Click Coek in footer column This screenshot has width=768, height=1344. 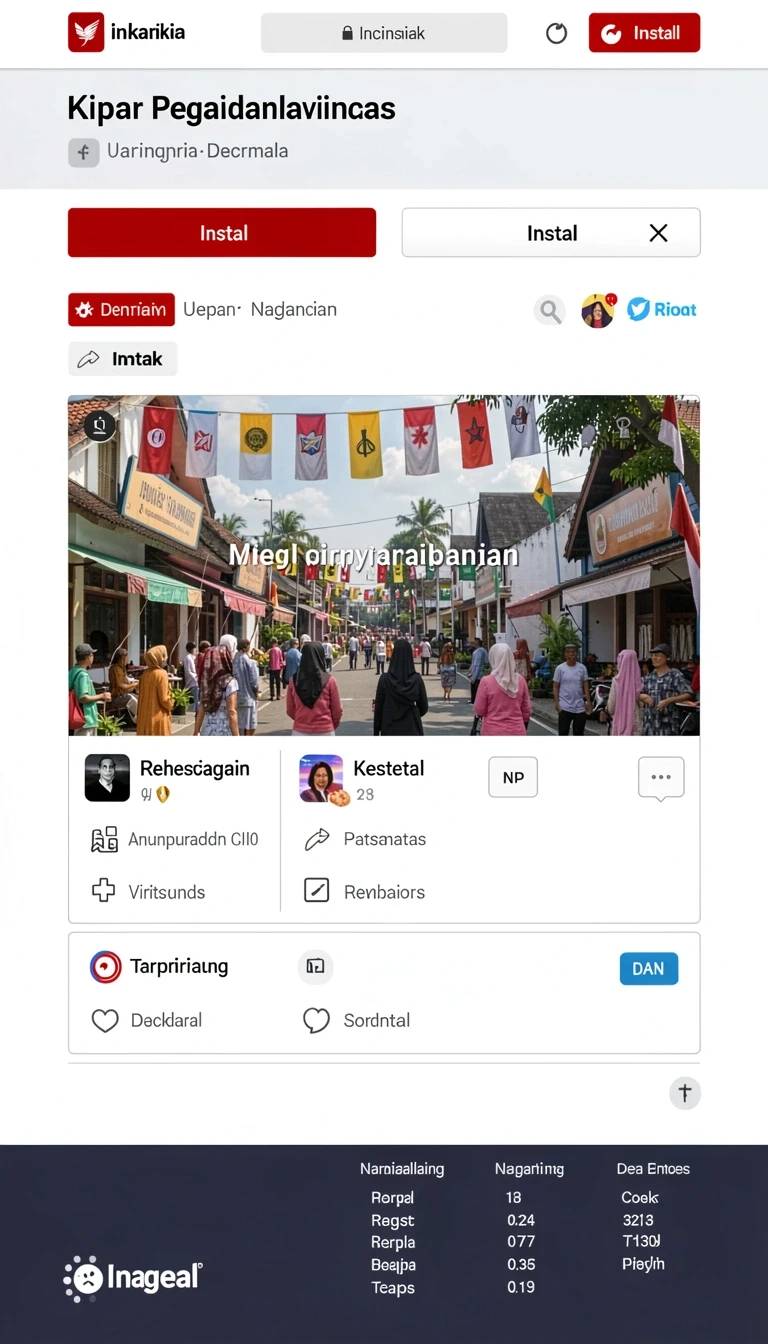click(640, 1198)
